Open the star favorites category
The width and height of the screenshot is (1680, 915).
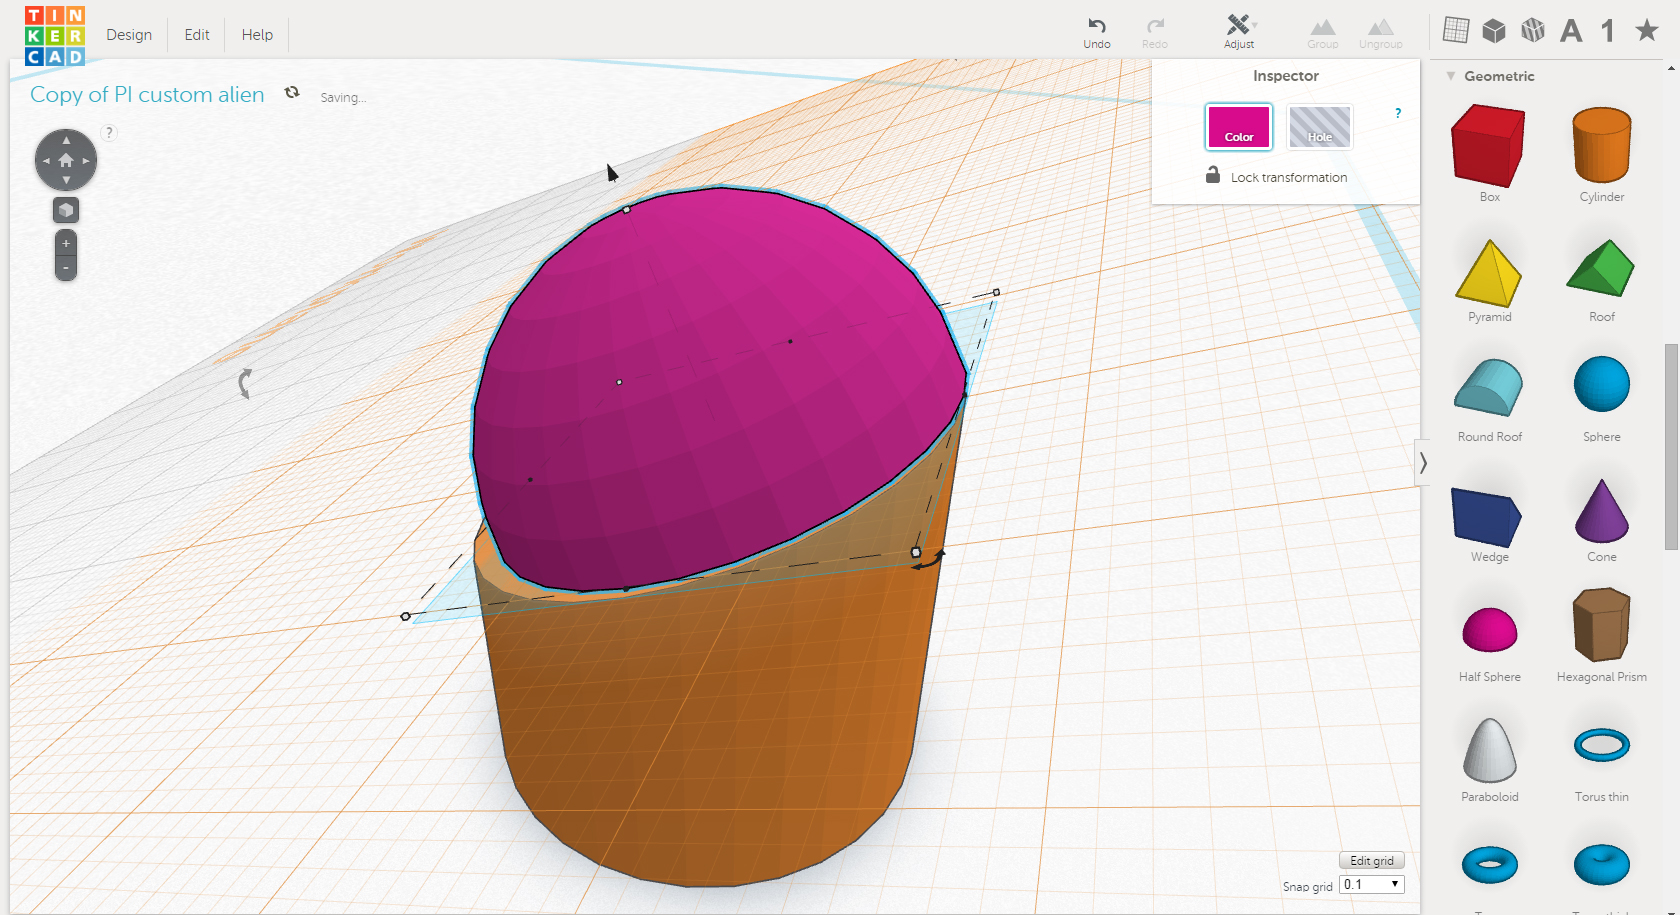(1647, 31)
